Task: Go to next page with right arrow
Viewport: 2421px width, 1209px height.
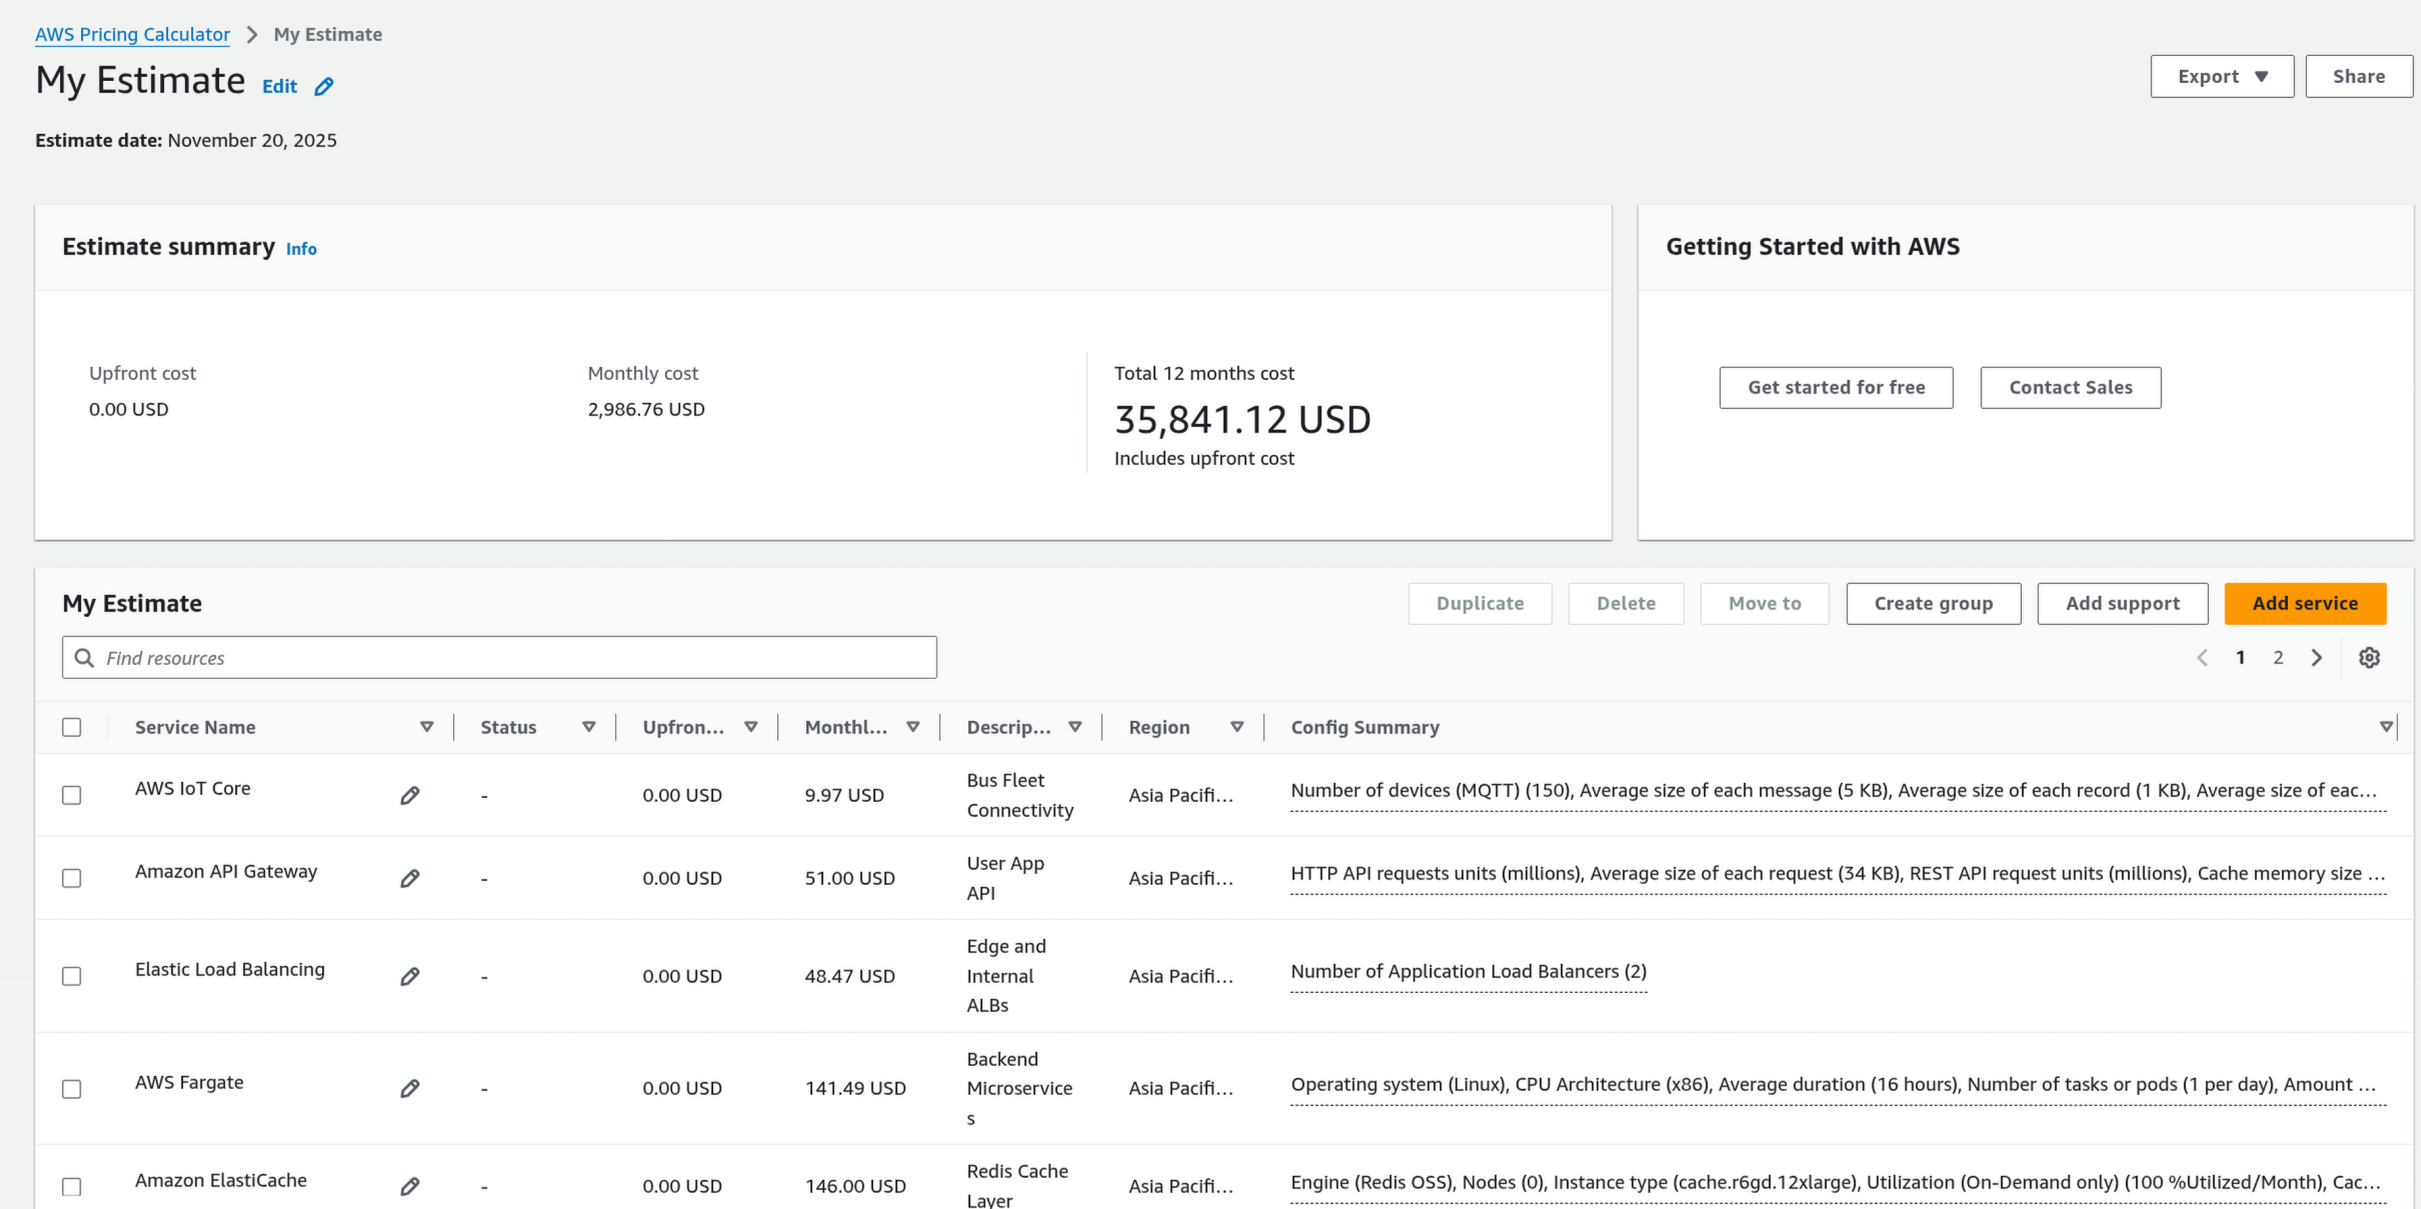Action: [x=2317, y=658]
